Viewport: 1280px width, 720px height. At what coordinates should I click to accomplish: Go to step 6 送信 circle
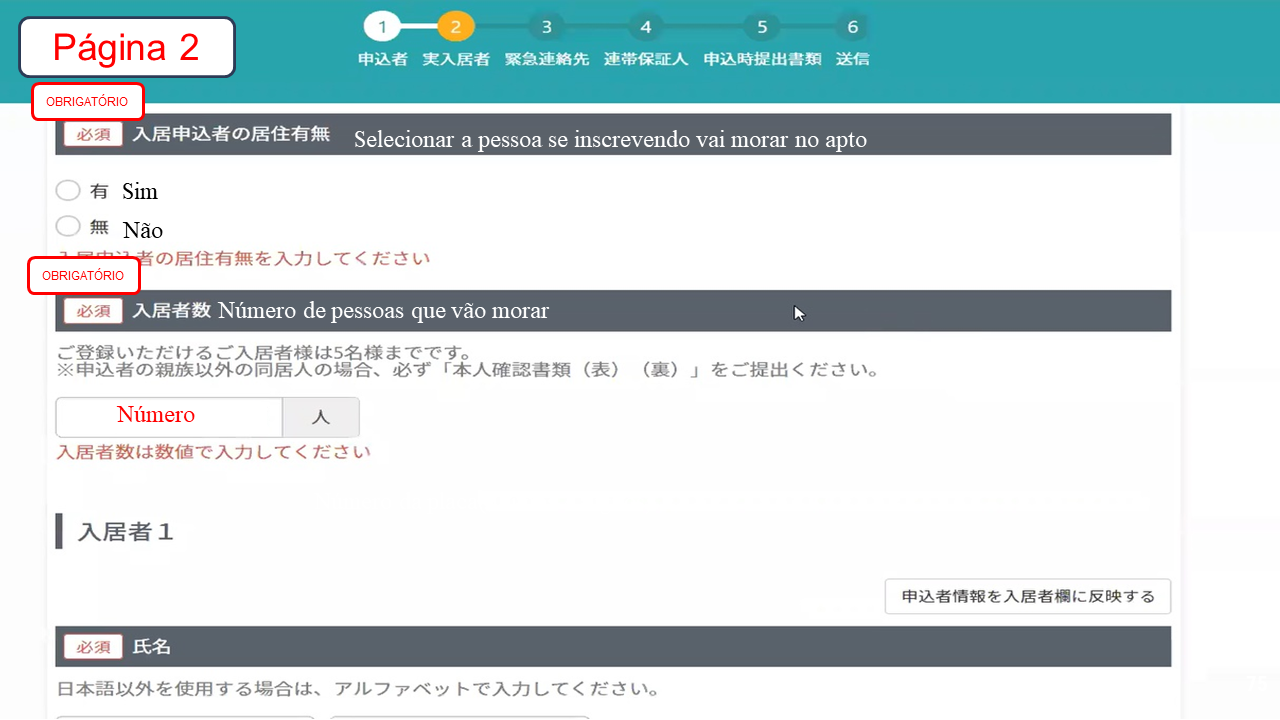click(x=852, y=27)
